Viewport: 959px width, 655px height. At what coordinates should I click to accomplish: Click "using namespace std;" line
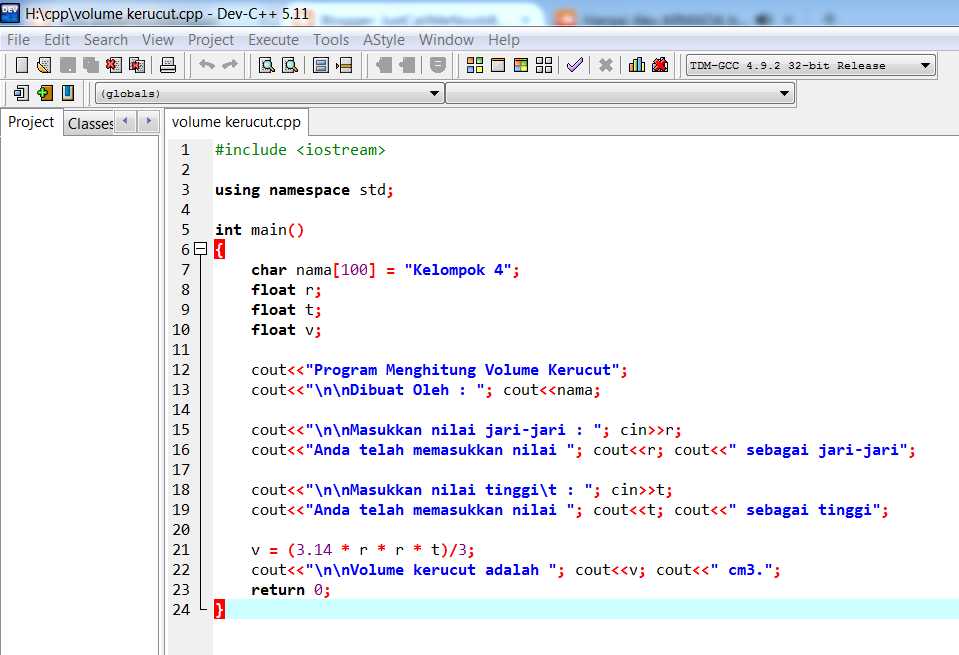point(304,190)
